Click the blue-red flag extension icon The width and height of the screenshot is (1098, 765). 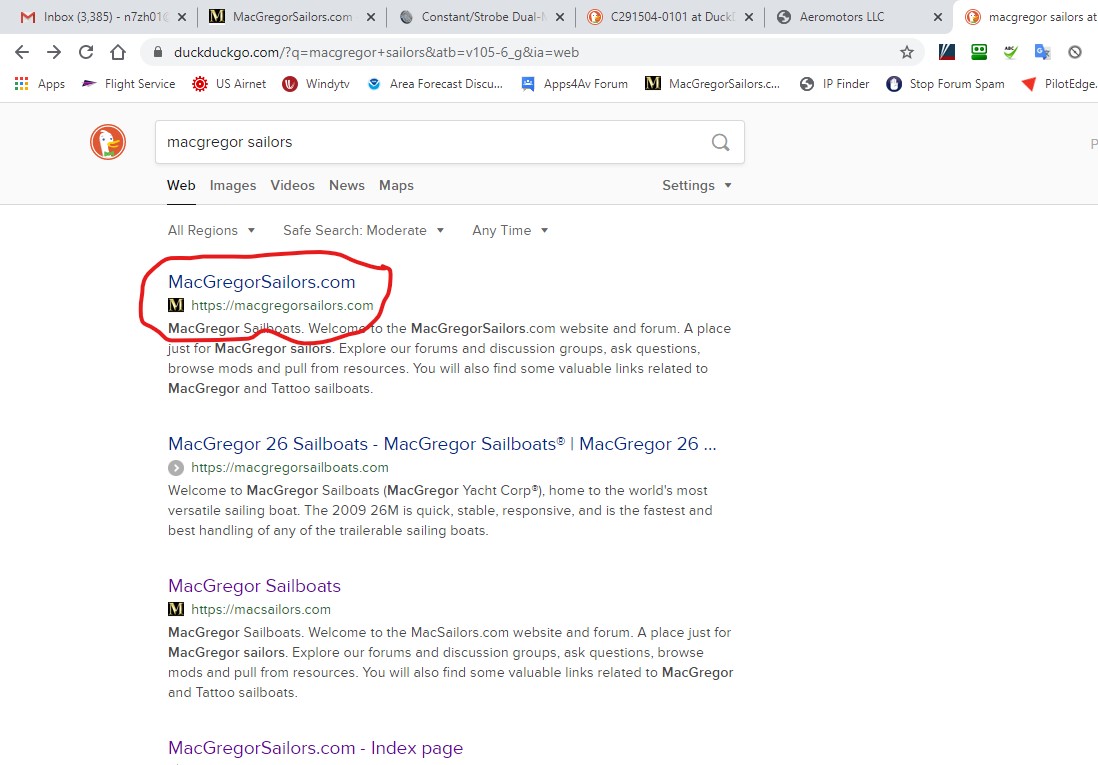pyautogui.click(x=947, y=52)
